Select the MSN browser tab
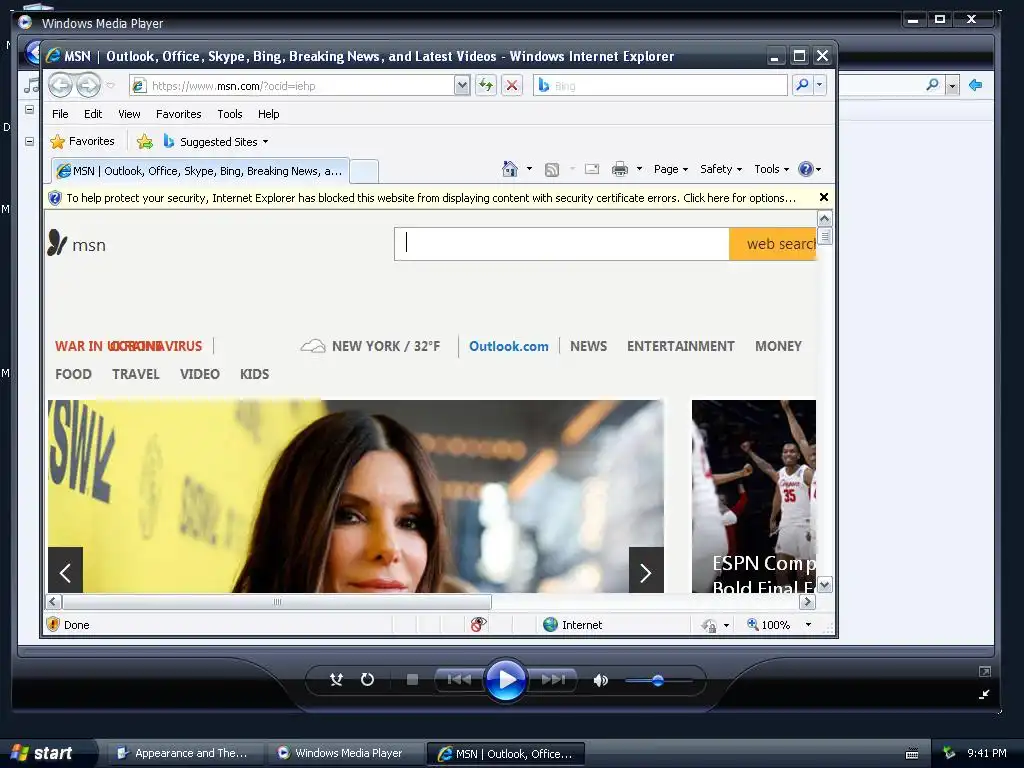The width and height of the screenshot is (1024, 768). pyautogui.click(x=200, y=171)
